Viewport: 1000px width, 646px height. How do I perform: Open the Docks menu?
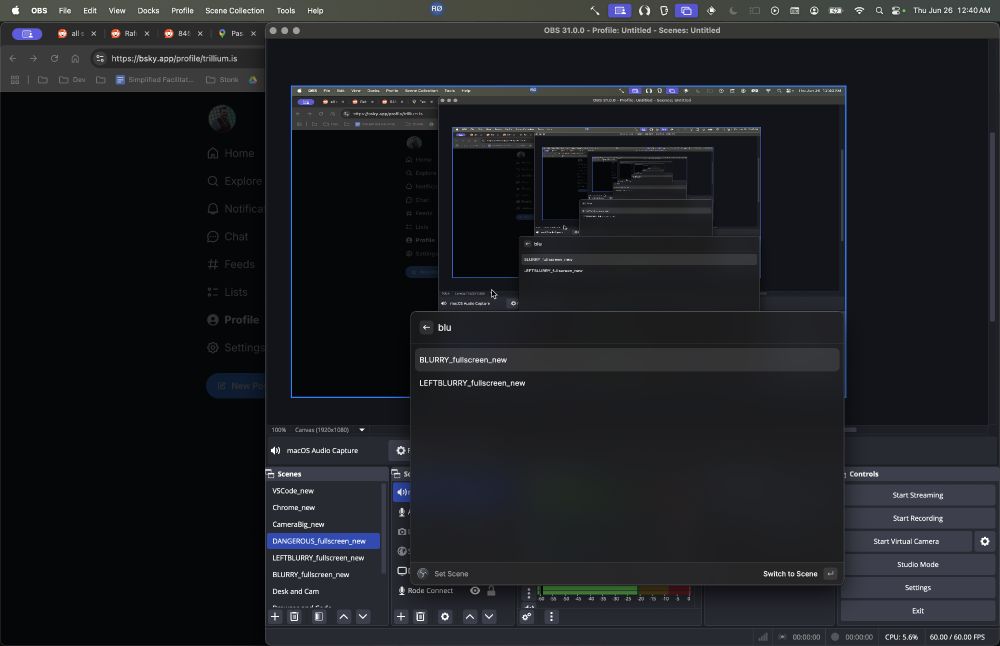(x=148, y=10)
